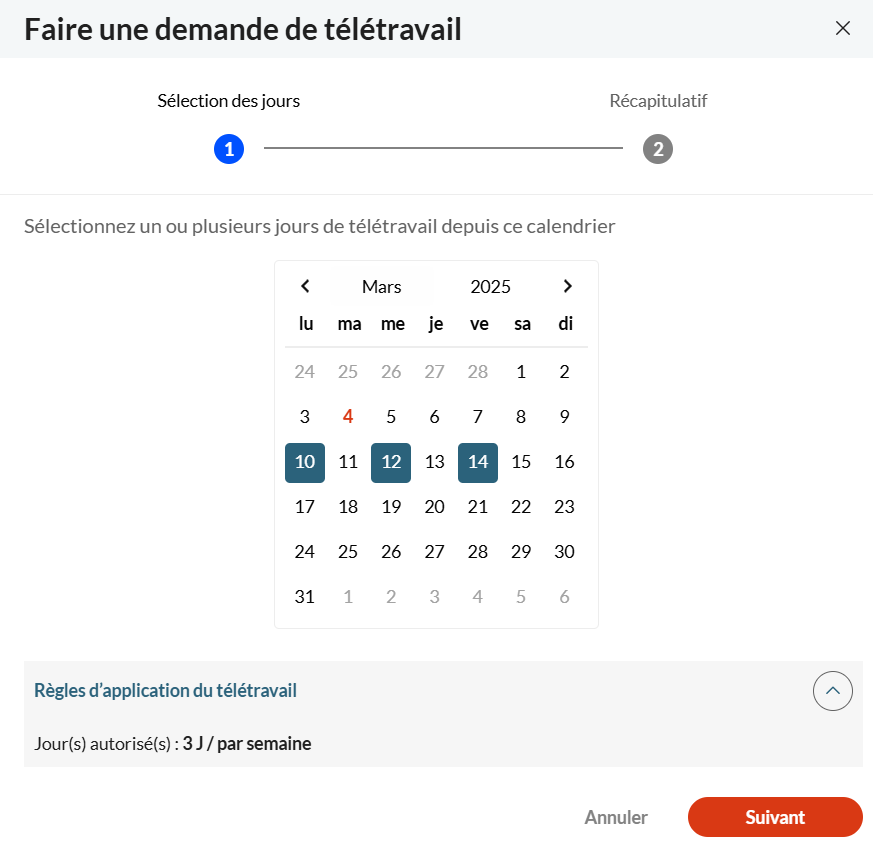Open the Mars month dropdown

[x=381, y=287]
